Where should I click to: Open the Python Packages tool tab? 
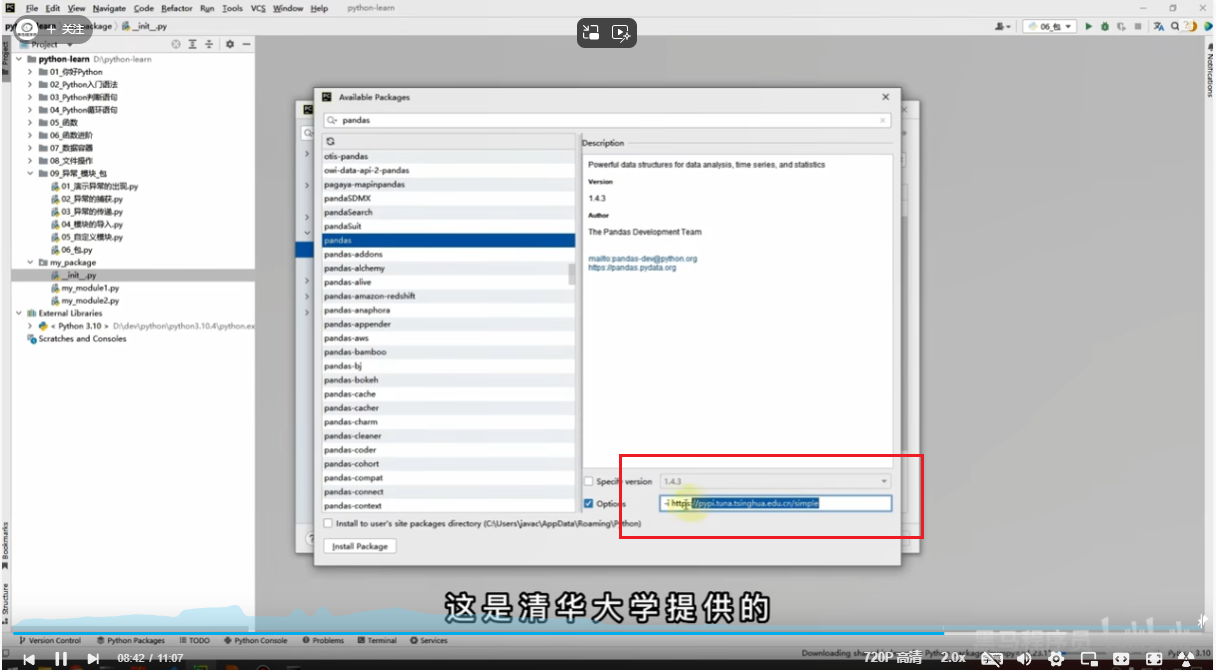coord(130,640)
